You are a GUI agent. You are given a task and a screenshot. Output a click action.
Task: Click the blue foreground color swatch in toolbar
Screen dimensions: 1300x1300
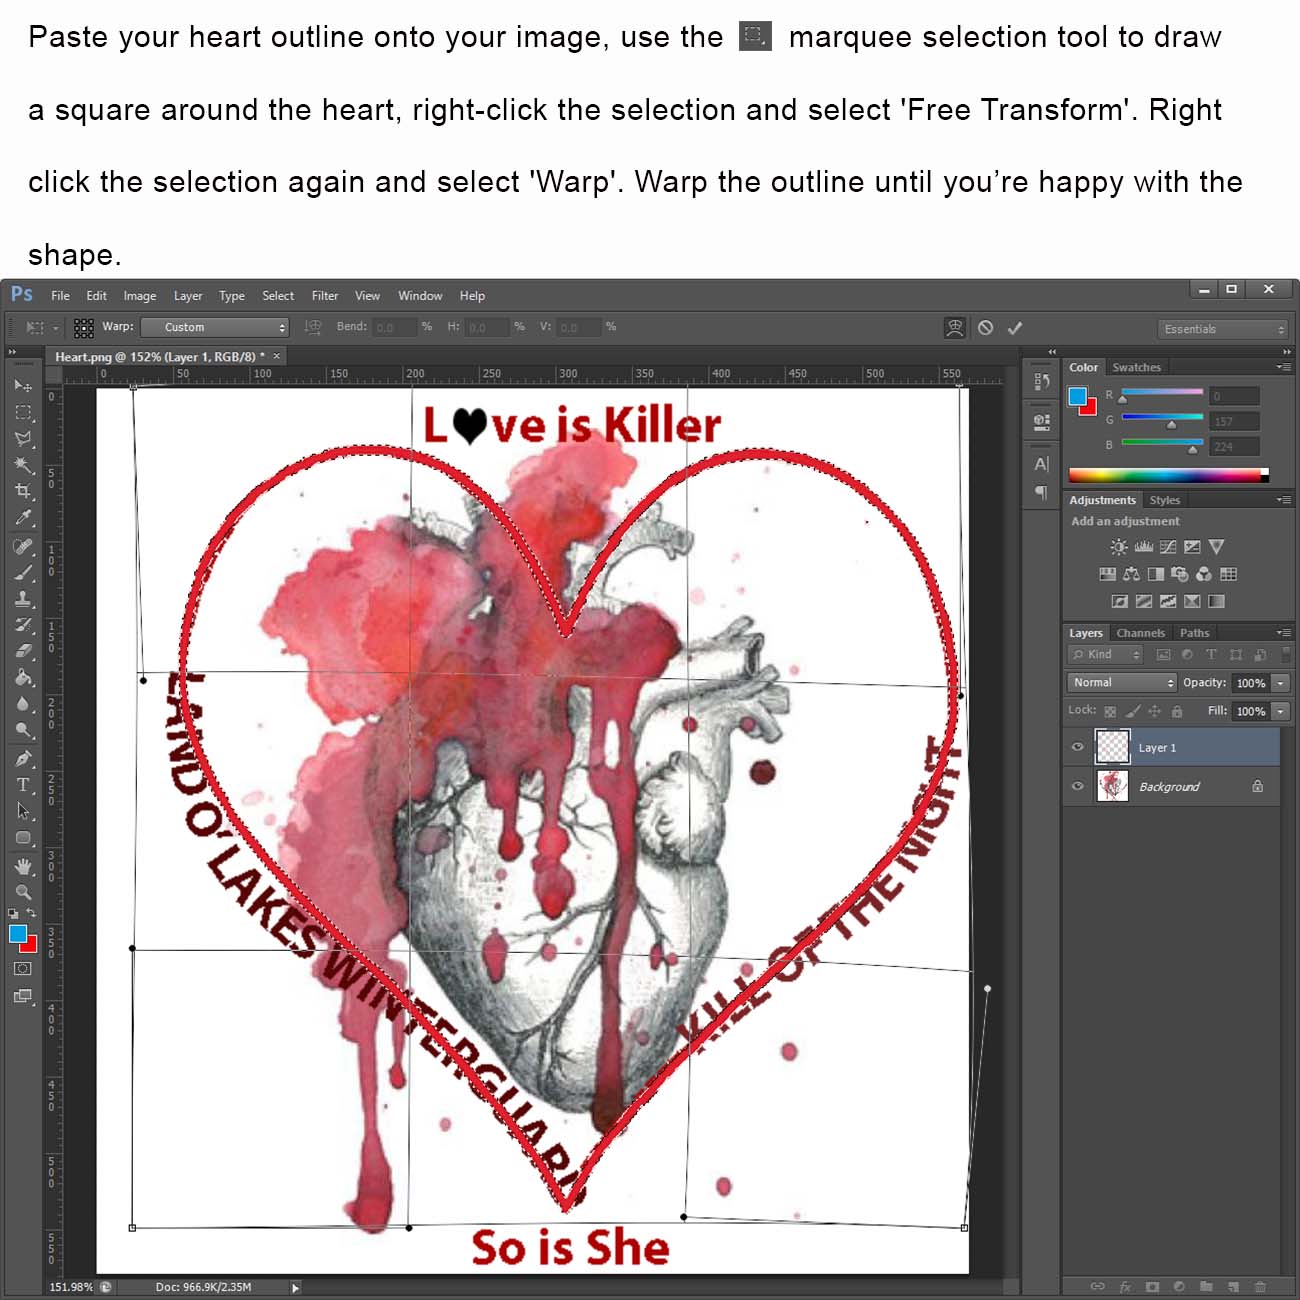coord(17,933)
